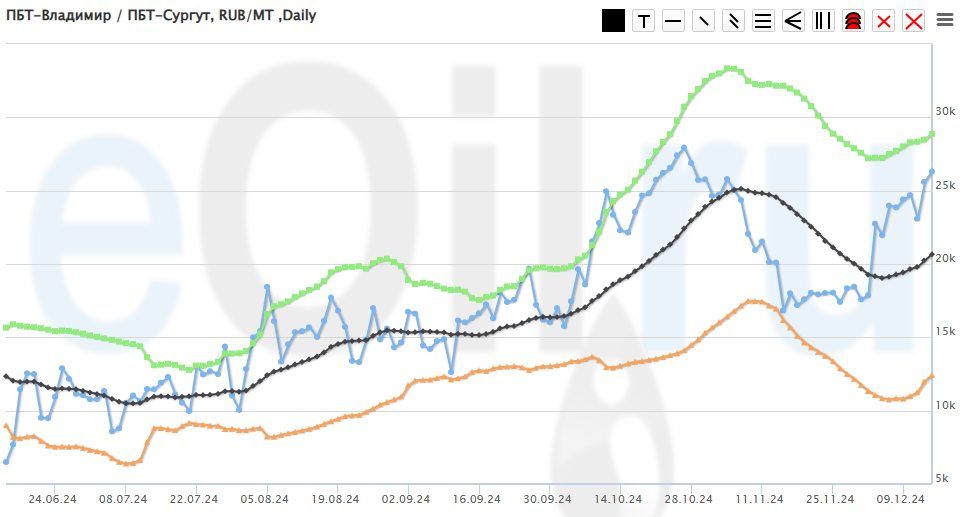Select the fan lines drawing tool

tap(793, 21)
